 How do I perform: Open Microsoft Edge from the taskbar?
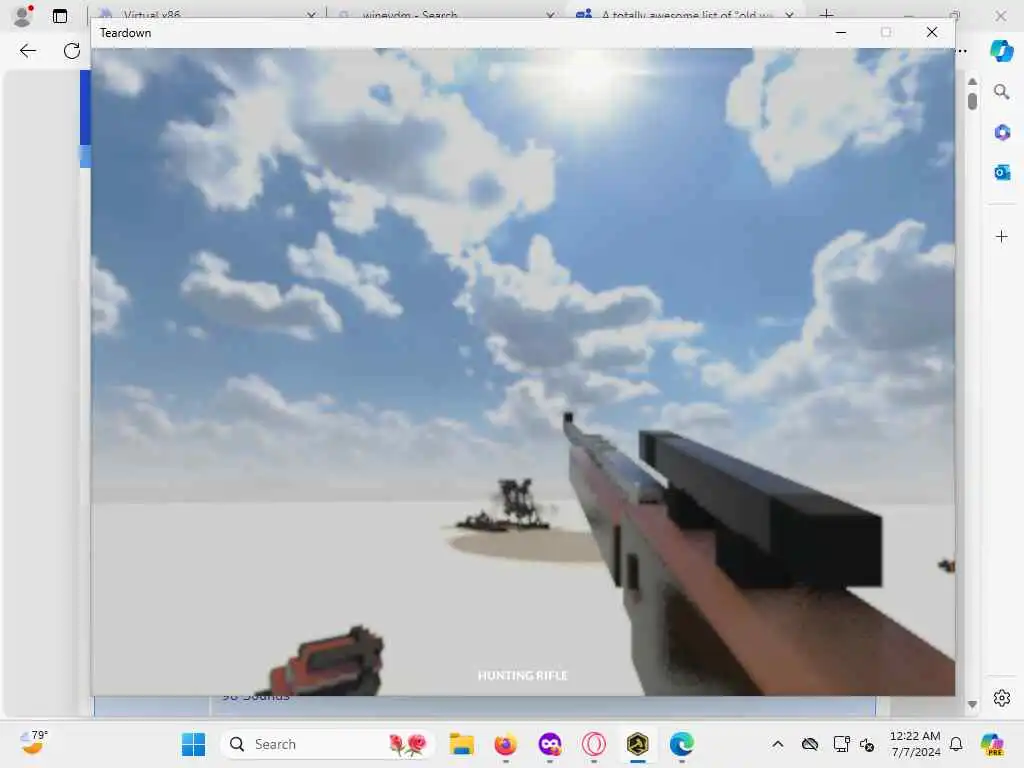tap(682, 744)
